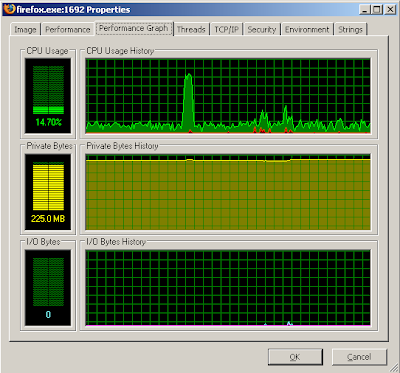
Task: Click inside the I/O Bytes History graph
Action: (228, 288)
